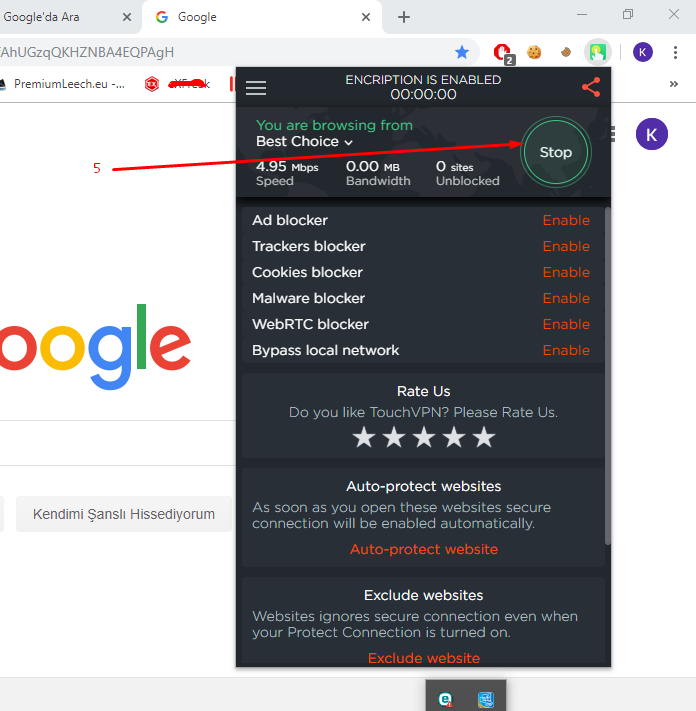Click the Auto-protect website link
The image size is (696, 711).
(423, 549)
